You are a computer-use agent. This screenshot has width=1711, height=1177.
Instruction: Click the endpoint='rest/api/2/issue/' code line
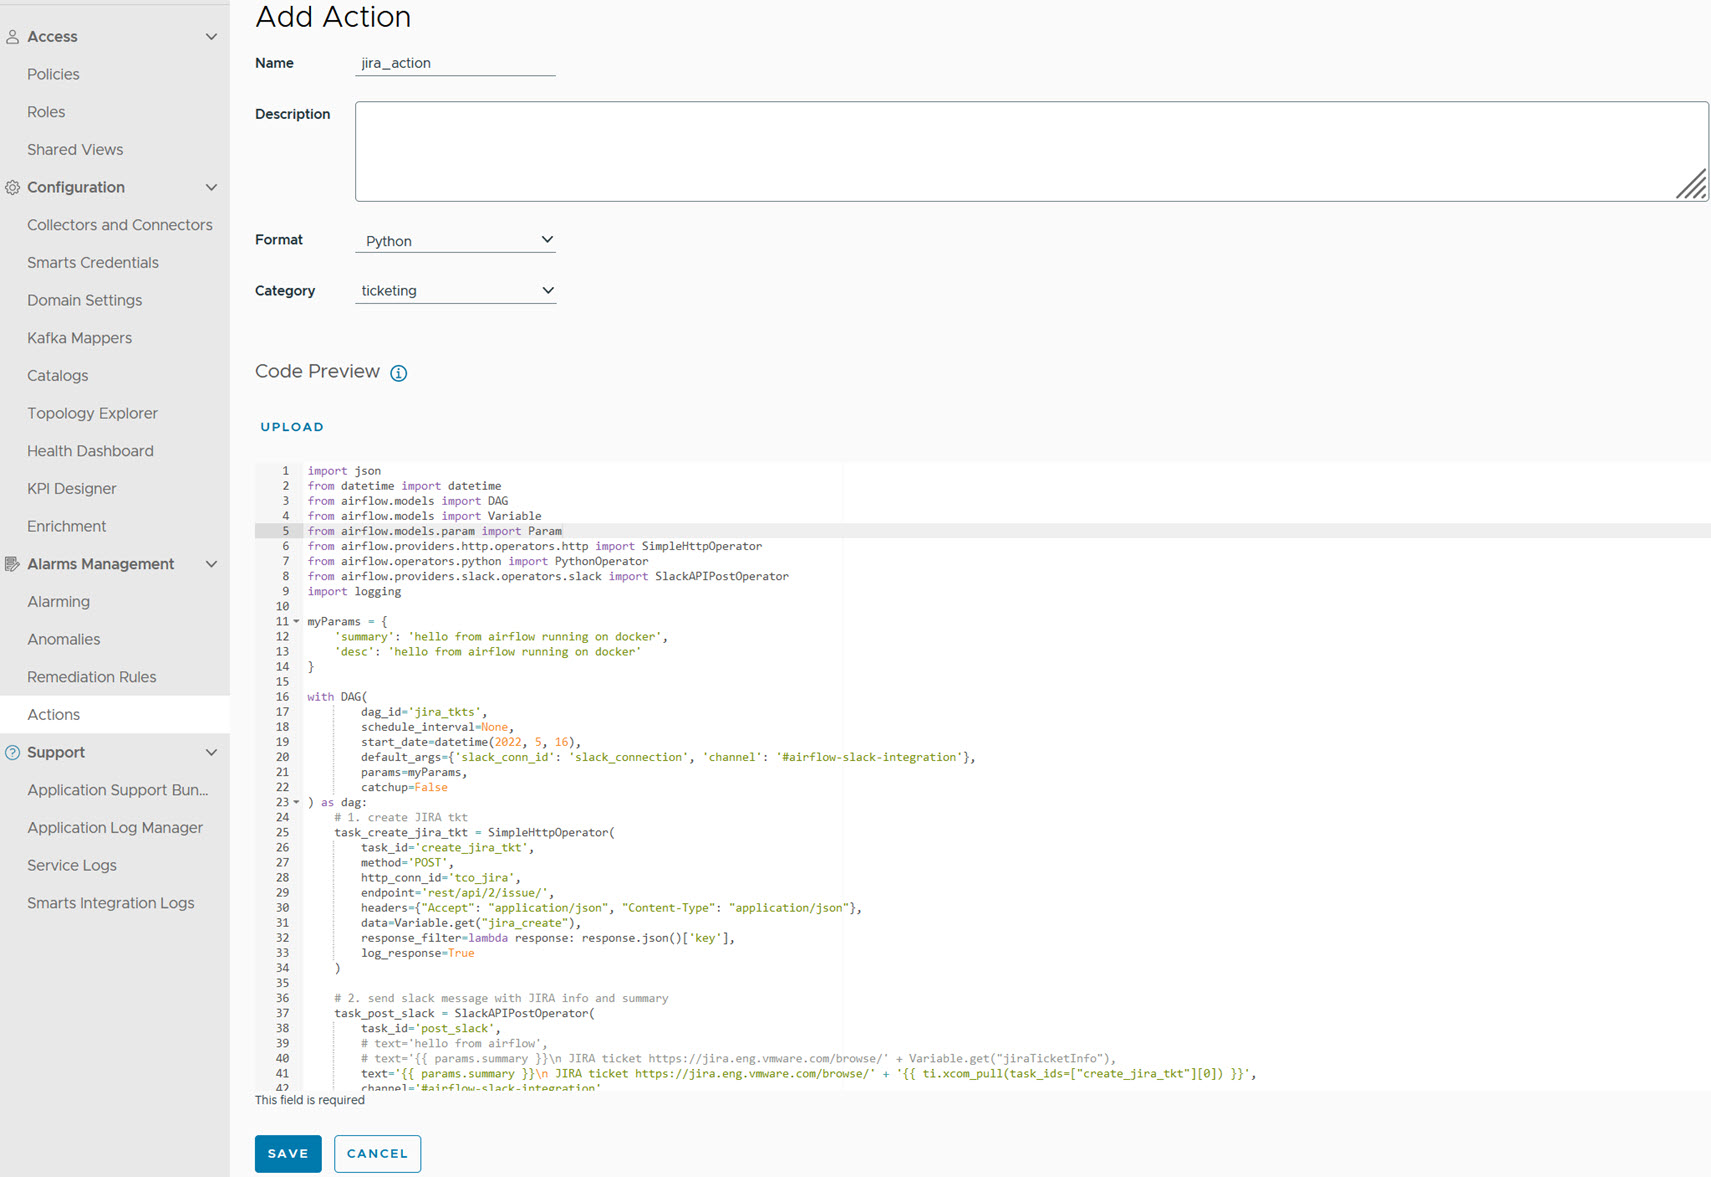pyautogui.click(x=457, y=893)
